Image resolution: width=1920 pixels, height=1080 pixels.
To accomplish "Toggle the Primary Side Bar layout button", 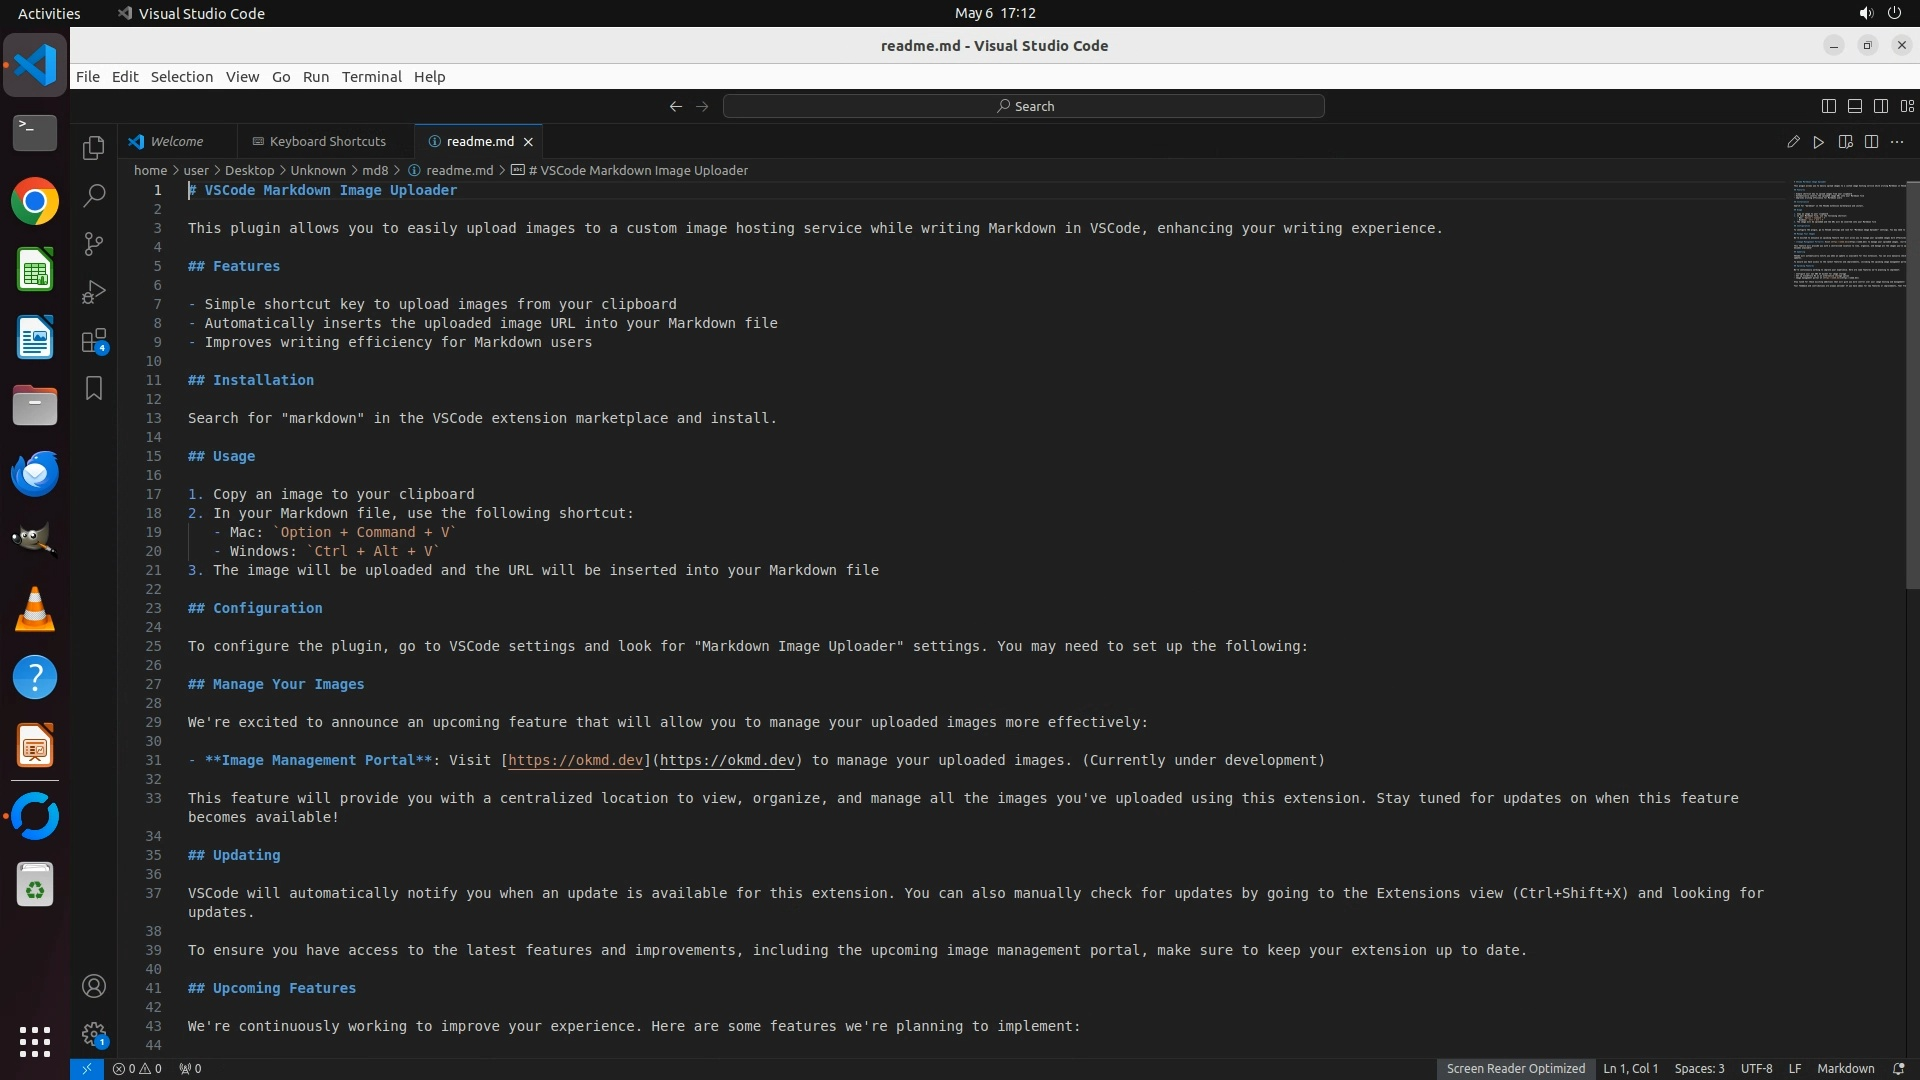I will (1829, 106).
